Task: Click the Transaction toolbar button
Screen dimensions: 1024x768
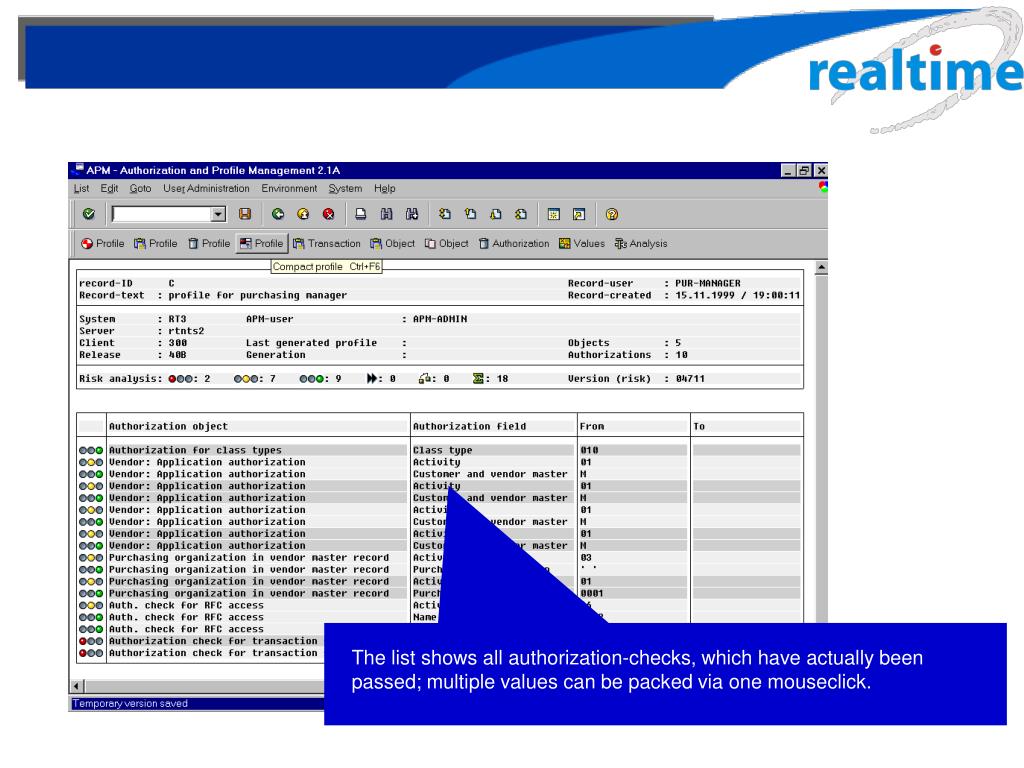Action: tap(327, 244)
